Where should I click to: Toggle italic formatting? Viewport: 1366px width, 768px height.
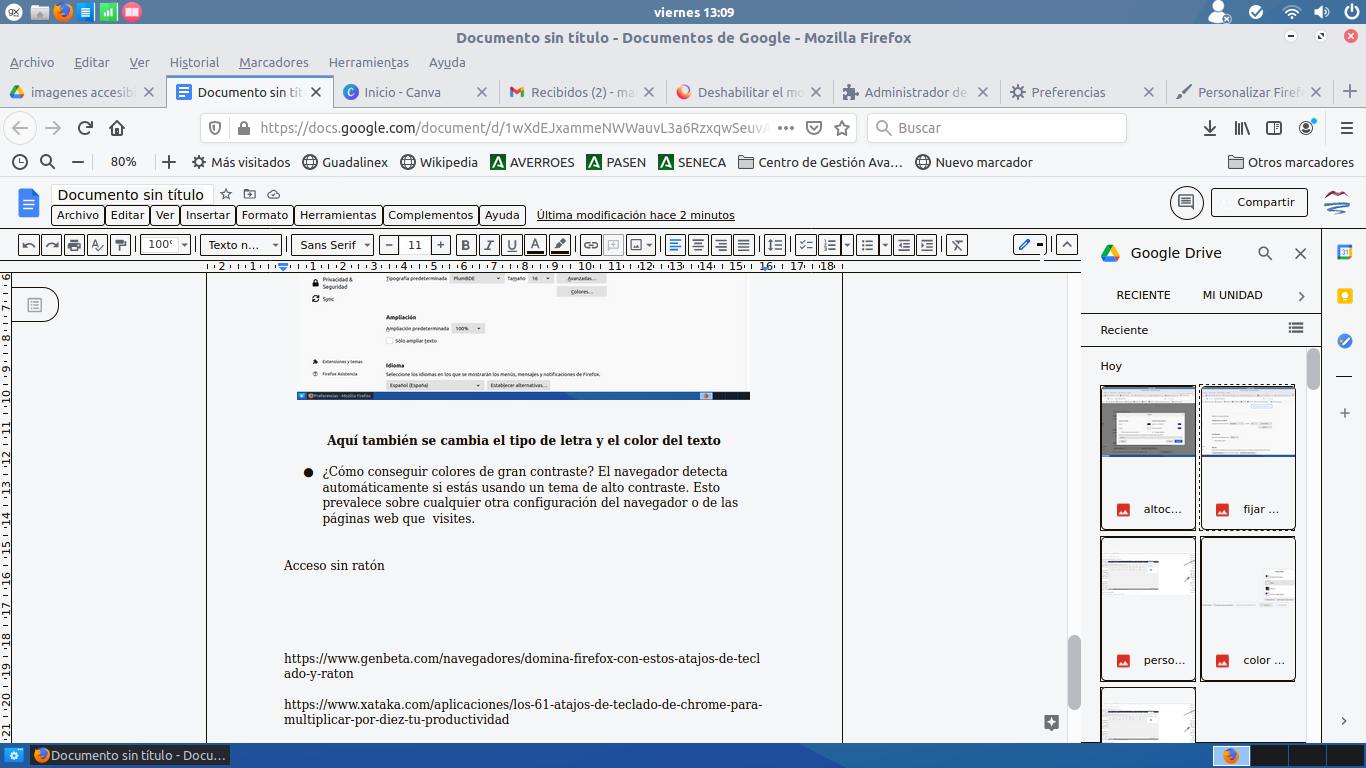click(489, 245)
